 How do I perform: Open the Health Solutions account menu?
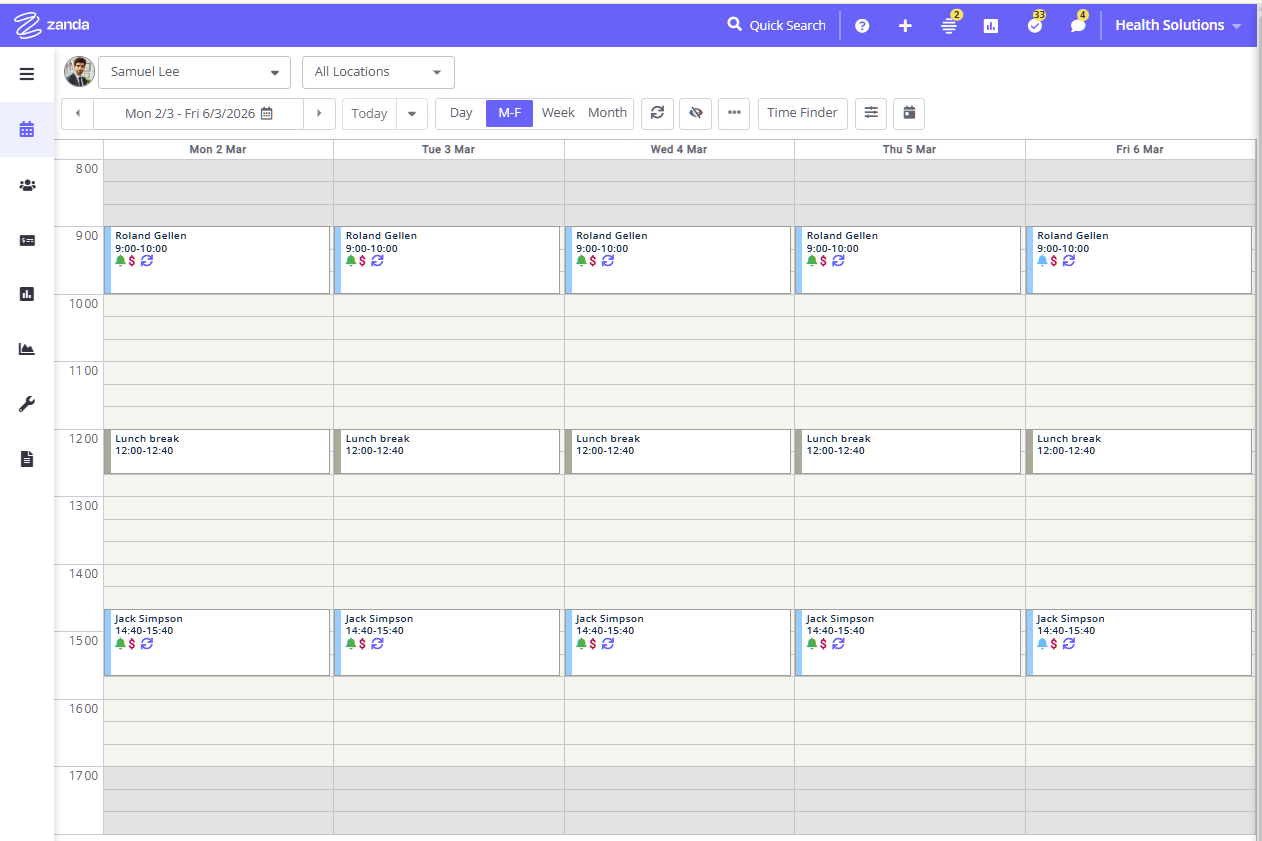click(1178, 26)
